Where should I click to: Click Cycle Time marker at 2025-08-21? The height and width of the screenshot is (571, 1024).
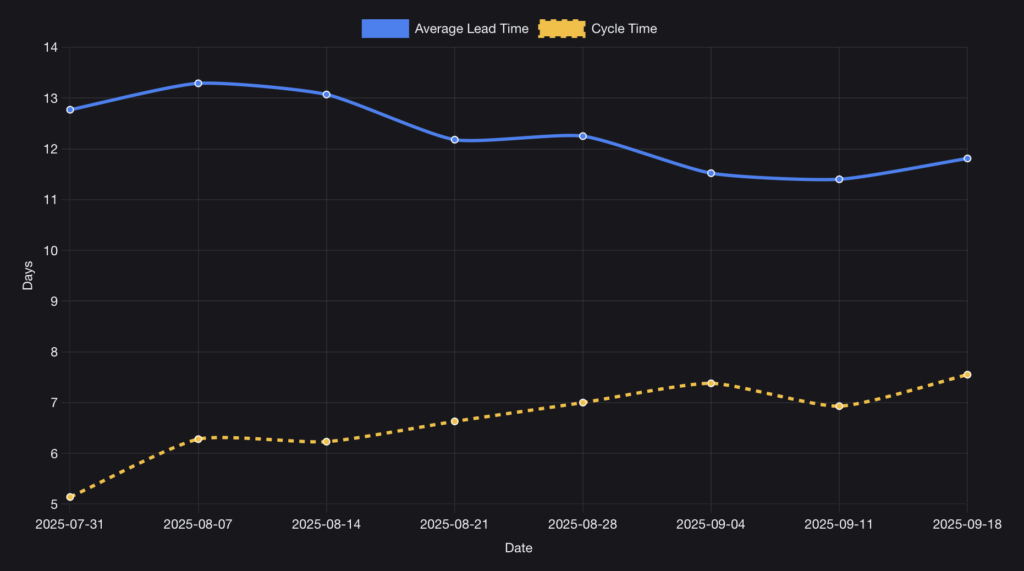[454, 422]
